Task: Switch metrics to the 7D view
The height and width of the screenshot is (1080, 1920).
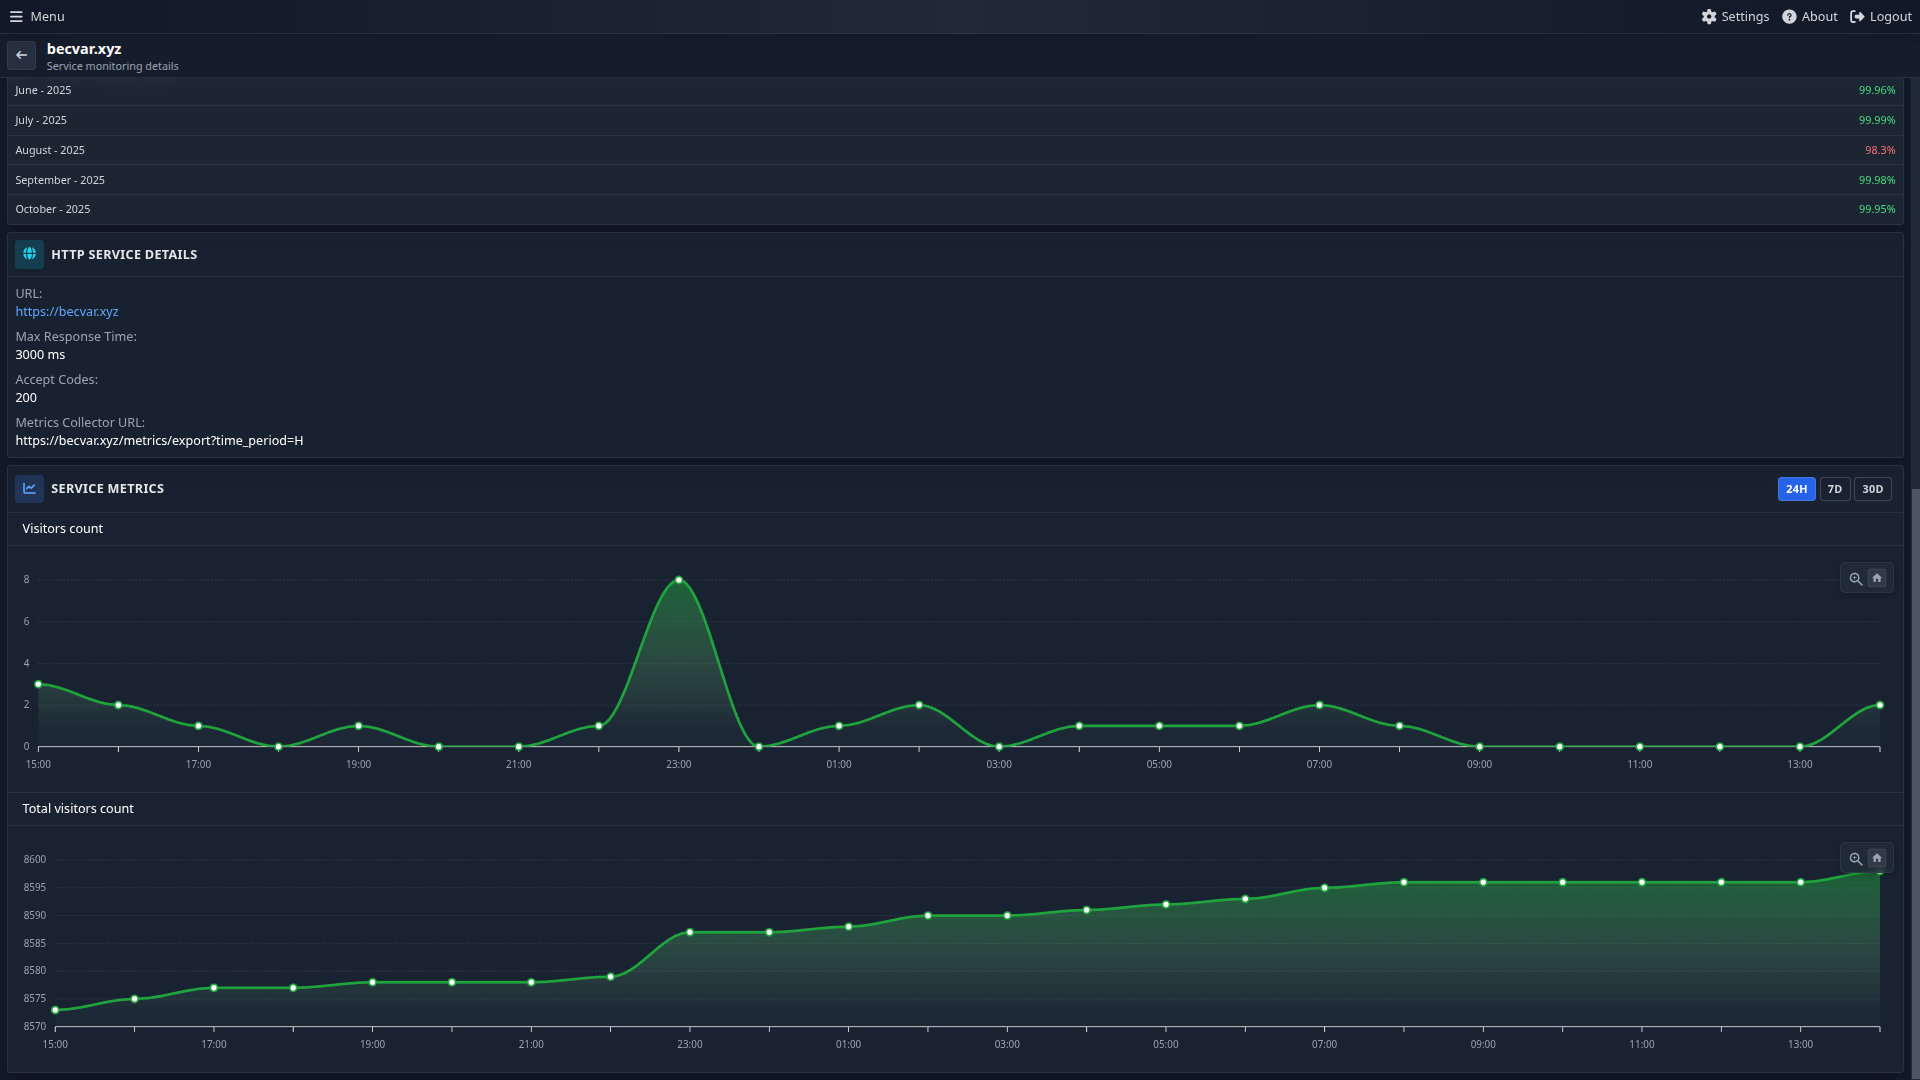Action: click(1834, 489)
